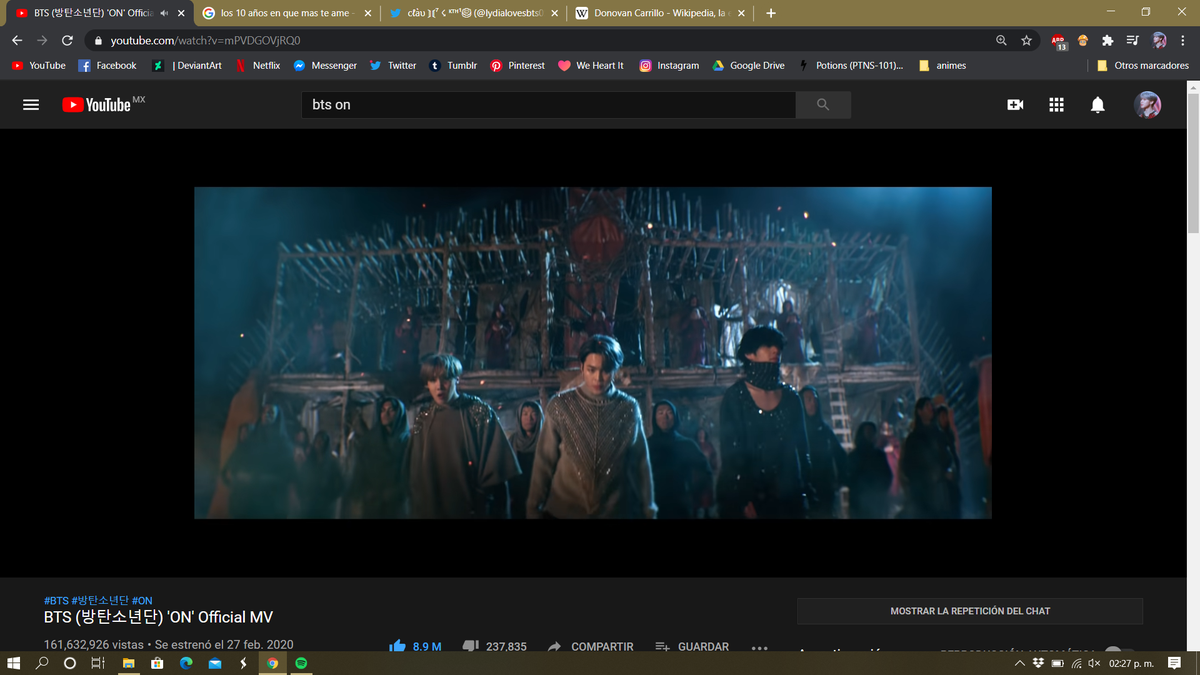Open the Google Drive bookmark
The height and width of the screenshot is (675, 1200).
pyautogui.click(x=748, y=65)
